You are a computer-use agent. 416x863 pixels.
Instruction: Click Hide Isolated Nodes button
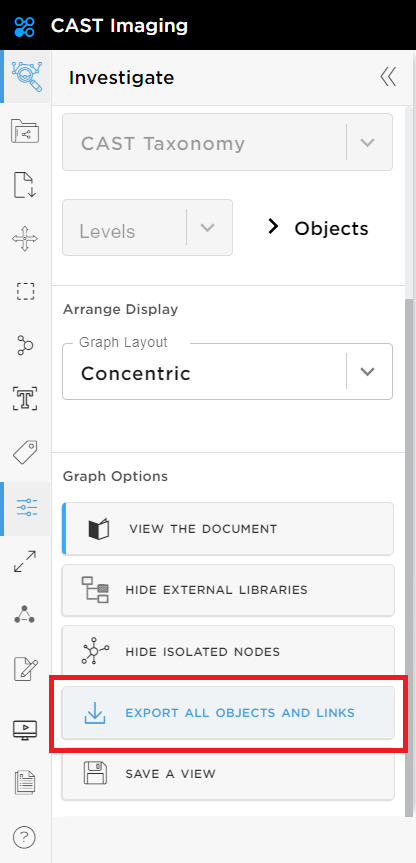(x=228, y=652)
